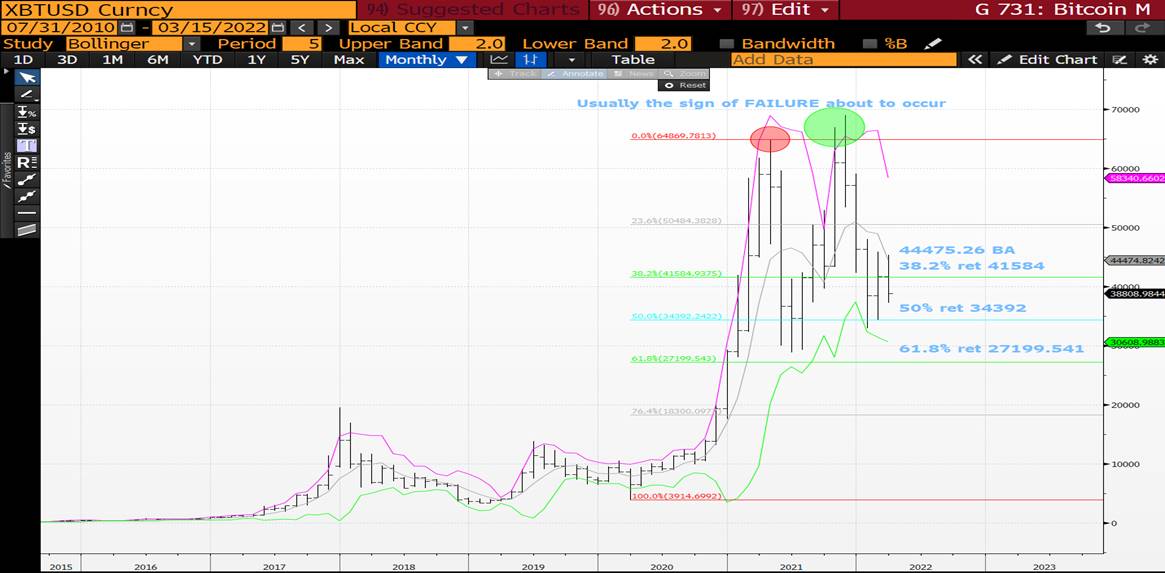This screenshot has width=1165, height=573.
Task: Click the '50% ret 34392' annotation text
Action: (x=963, y=308)
